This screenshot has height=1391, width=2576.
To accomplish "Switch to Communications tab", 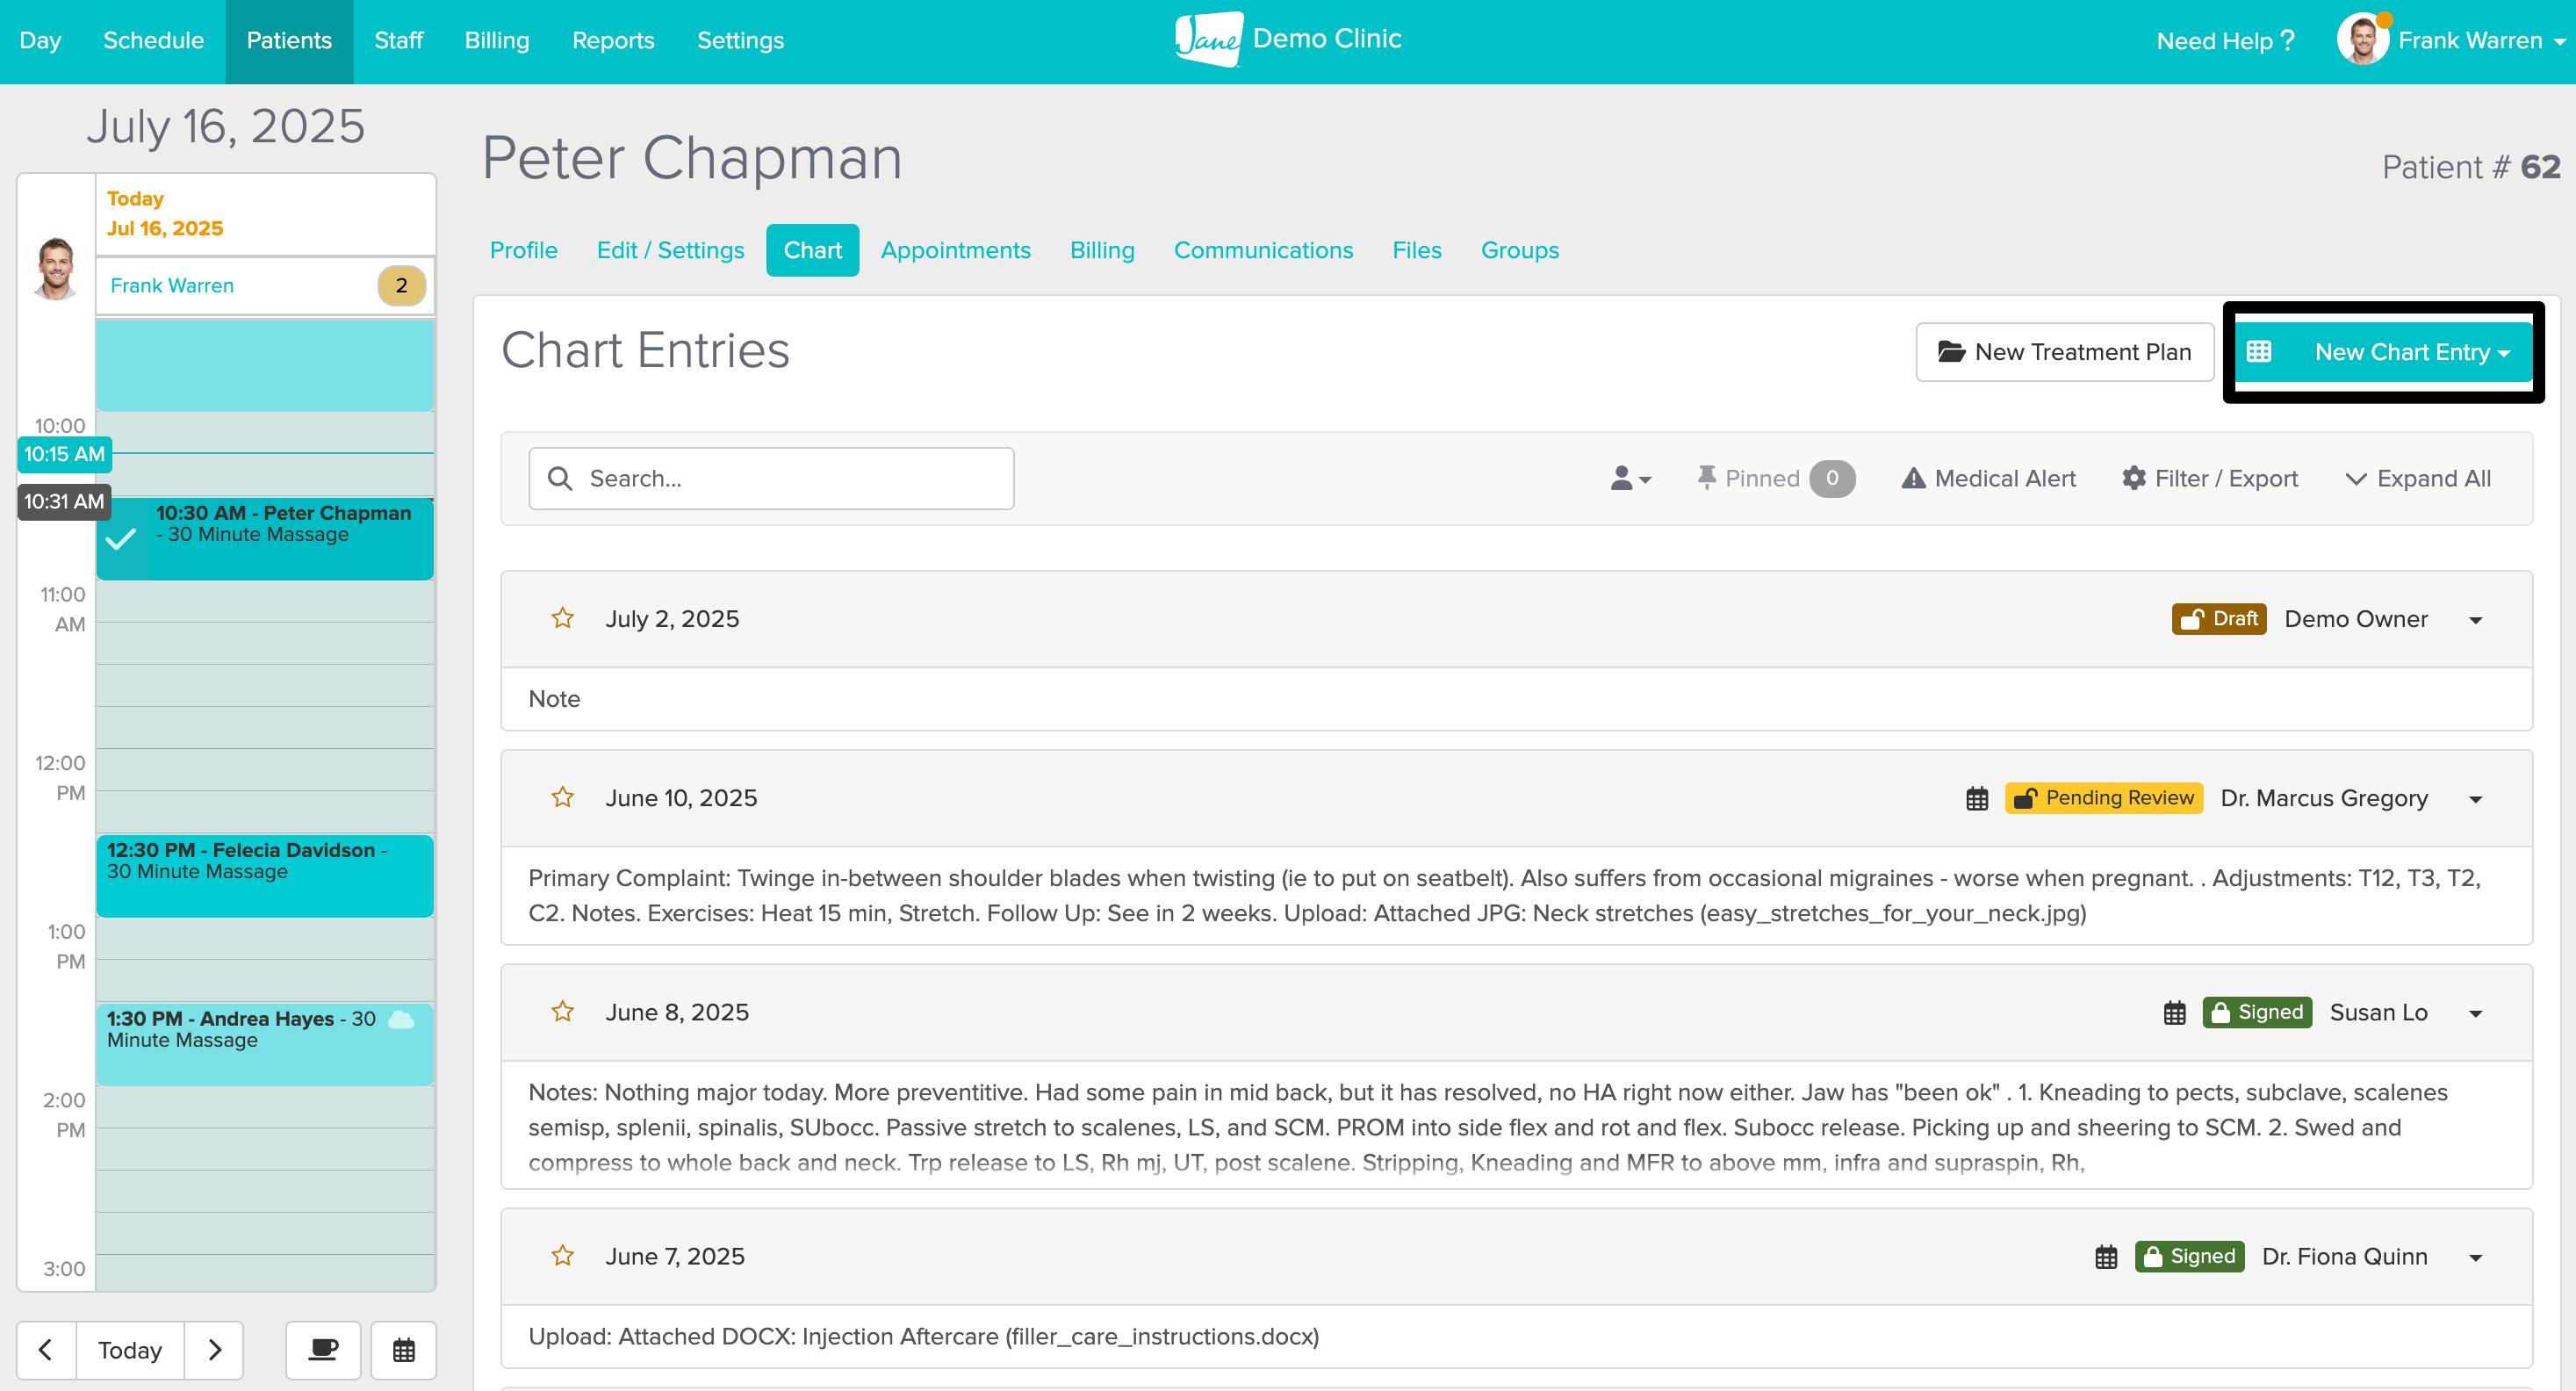I will click(1263, 250).
